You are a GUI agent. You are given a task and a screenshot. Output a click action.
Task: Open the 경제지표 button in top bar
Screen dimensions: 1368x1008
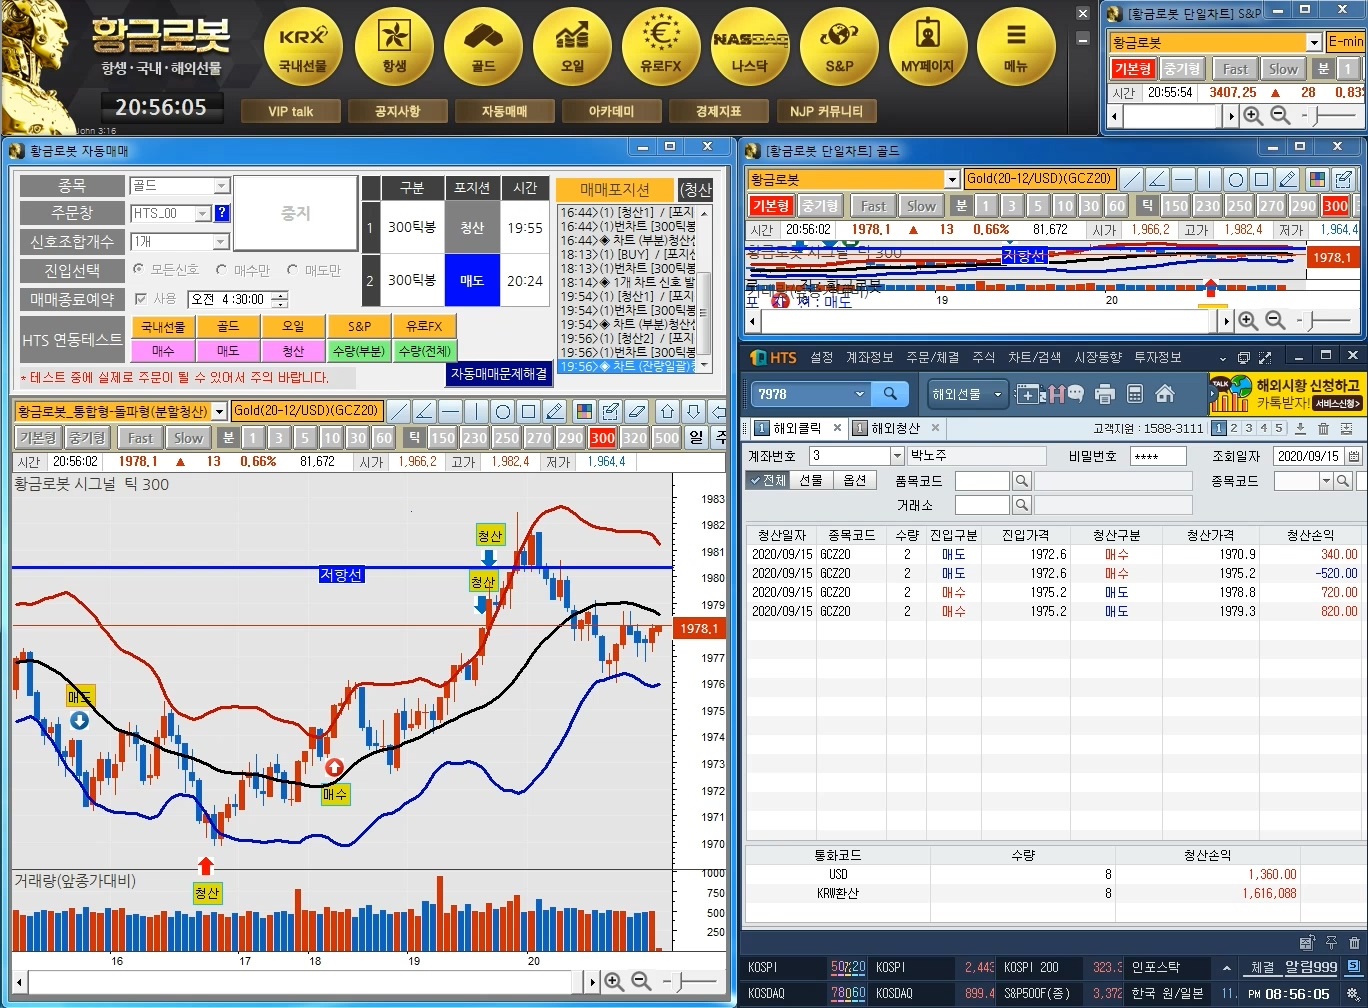coord(718,111)
